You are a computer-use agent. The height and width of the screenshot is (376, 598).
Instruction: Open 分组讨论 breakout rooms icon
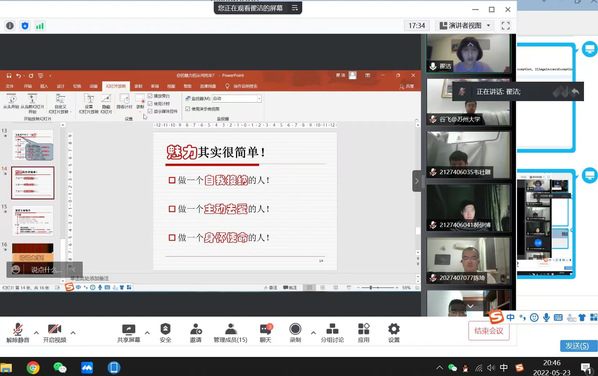[332, 333]
